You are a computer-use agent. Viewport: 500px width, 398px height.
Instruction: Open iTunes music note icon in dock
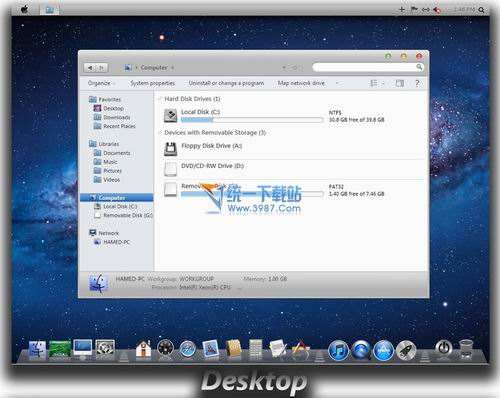(339, 350)
